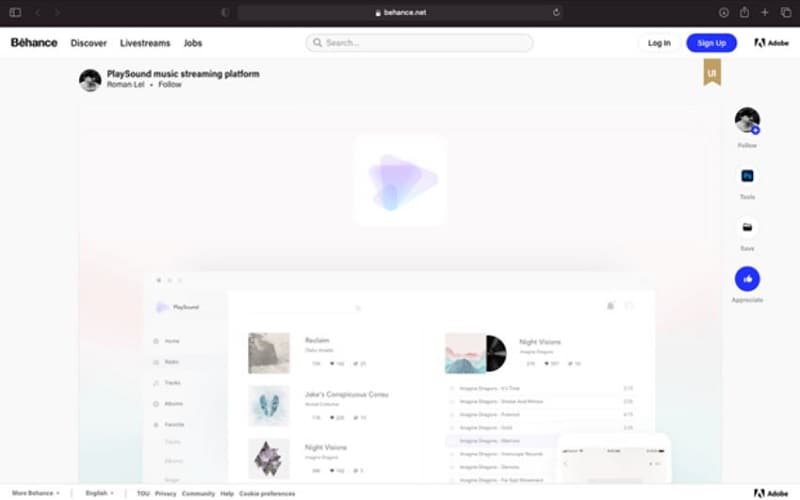Appreciate the project with thumbs-up button
Image resolution: width=800 pixels, height=500 pixels.
[747, 279]
